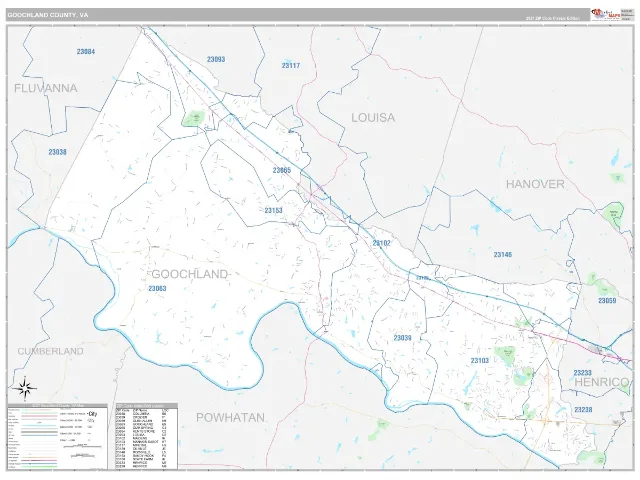
Task: Select the ZIP code label 23146
Action: tap(503, 255)
